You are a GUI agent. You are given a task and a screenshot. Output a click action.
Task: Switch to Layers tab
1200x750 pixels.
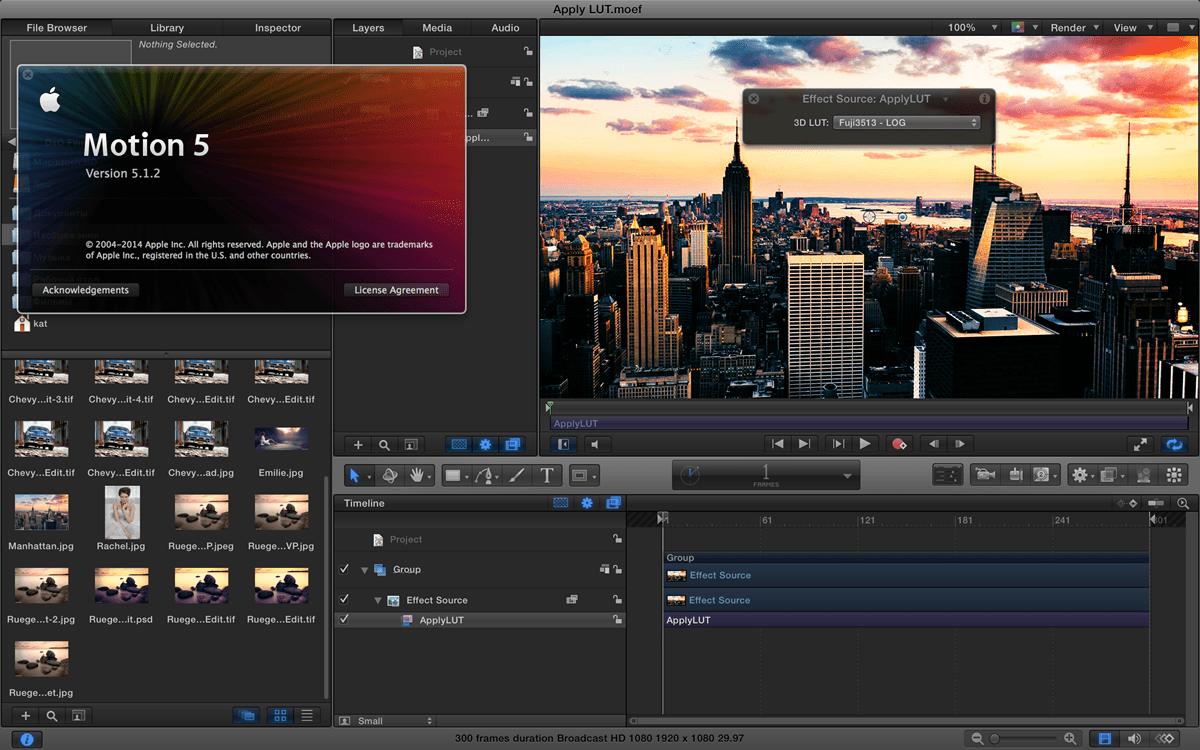[368, 28]
